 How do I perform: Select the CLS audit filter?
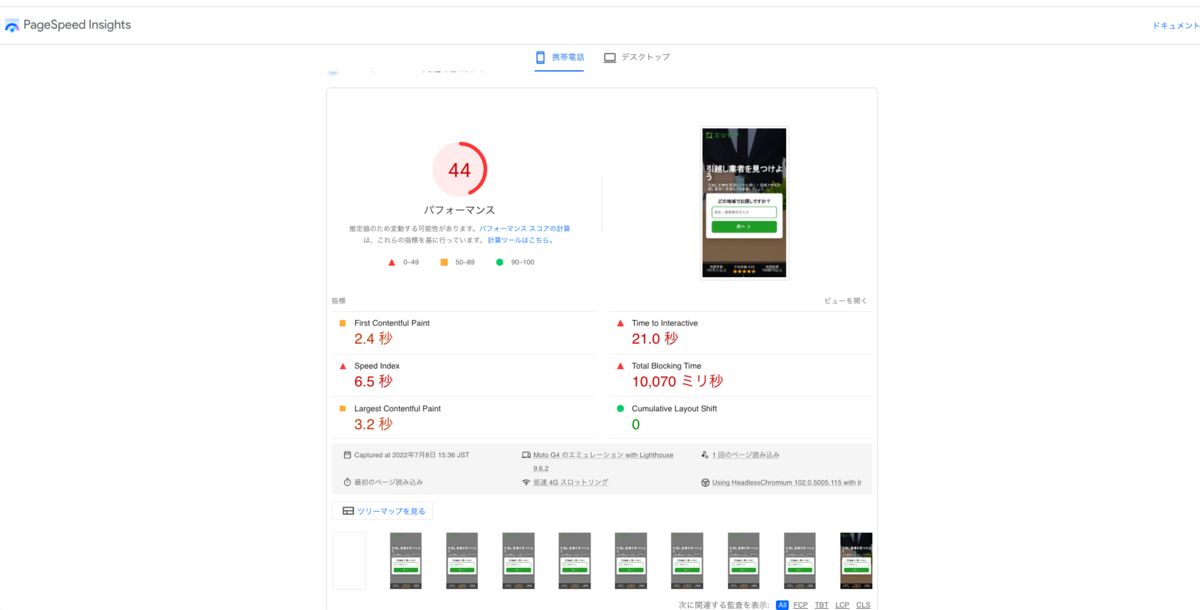pos(863,605)
